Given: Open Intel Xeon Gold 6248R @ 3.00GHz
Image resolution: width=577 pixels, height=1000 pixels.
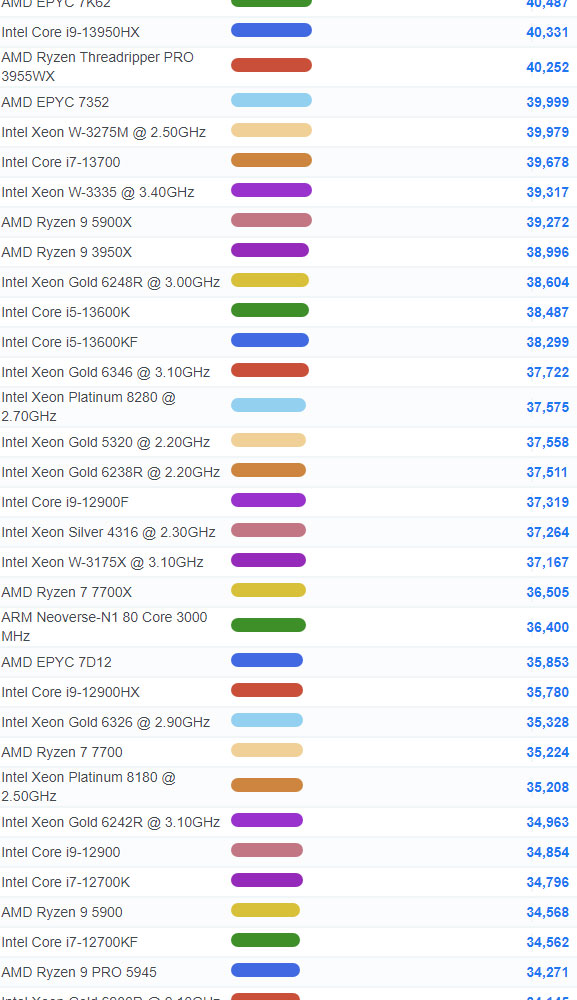Looking at the screenshot, I should pyautogui.click(x=110, y=282).
